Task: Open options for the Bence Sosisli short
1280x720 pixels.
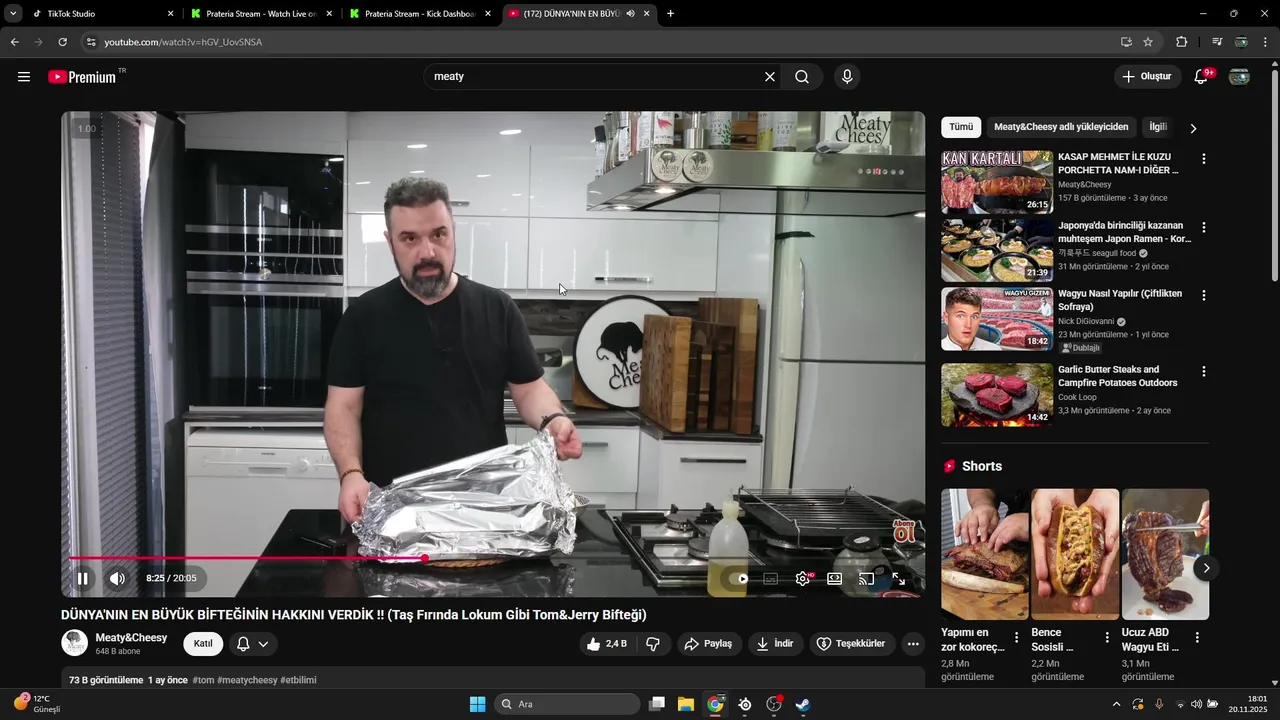Action: coord(1107,637)
